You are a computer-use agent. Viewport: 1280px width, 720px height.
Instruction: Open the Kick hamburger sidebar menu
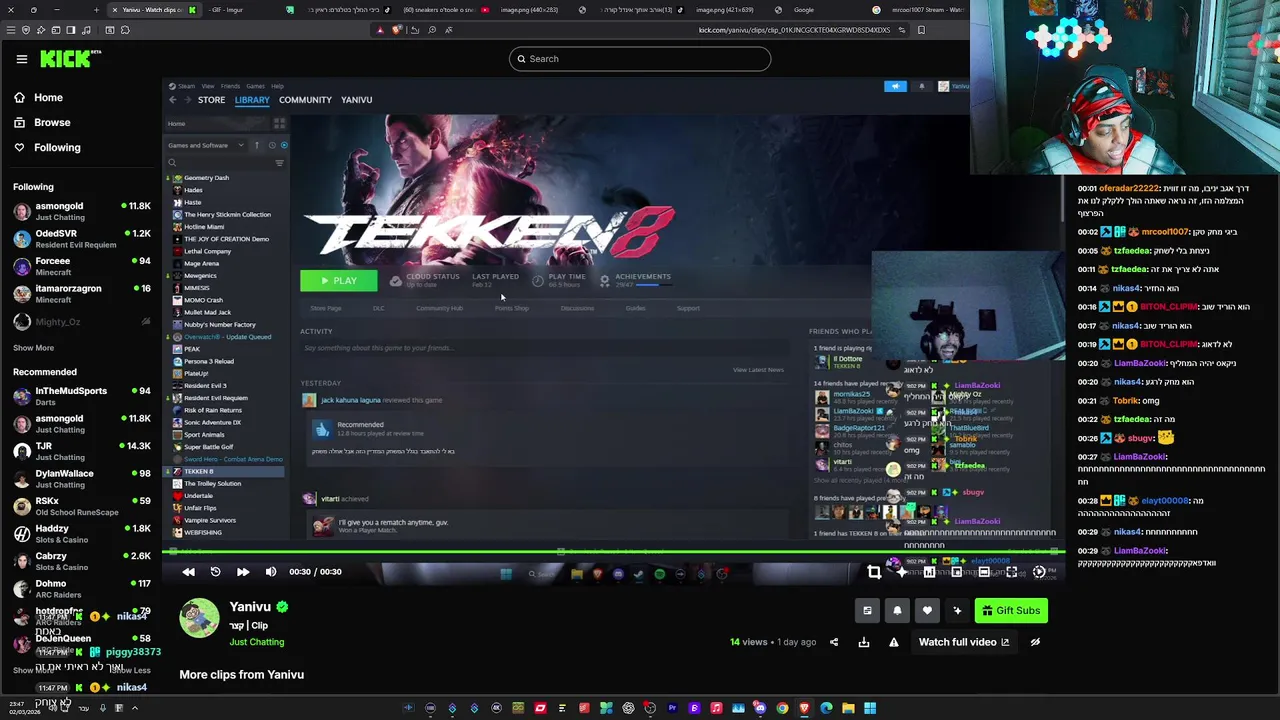21,59
